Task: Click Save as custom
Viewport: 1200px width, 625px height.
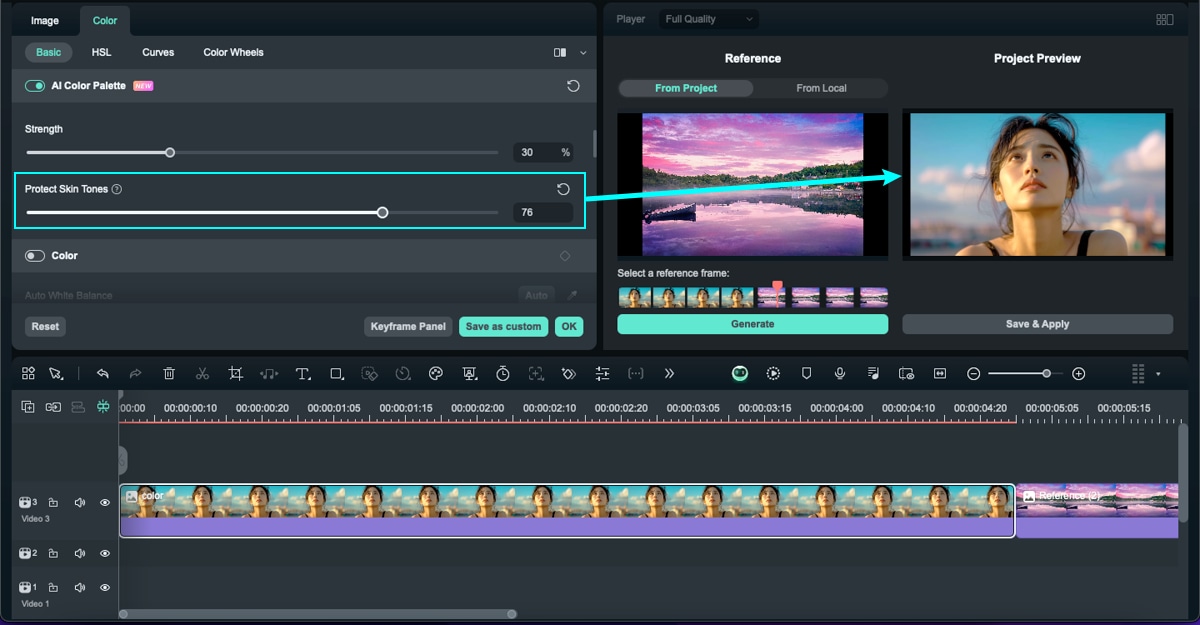Action: tap(504, 326)
